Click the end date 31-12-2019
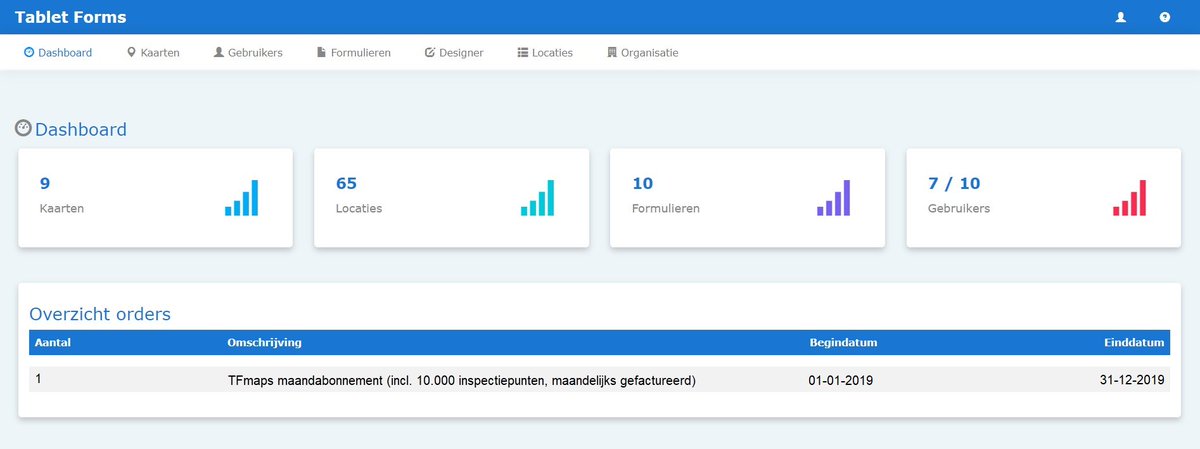 tap(1132, 380)
